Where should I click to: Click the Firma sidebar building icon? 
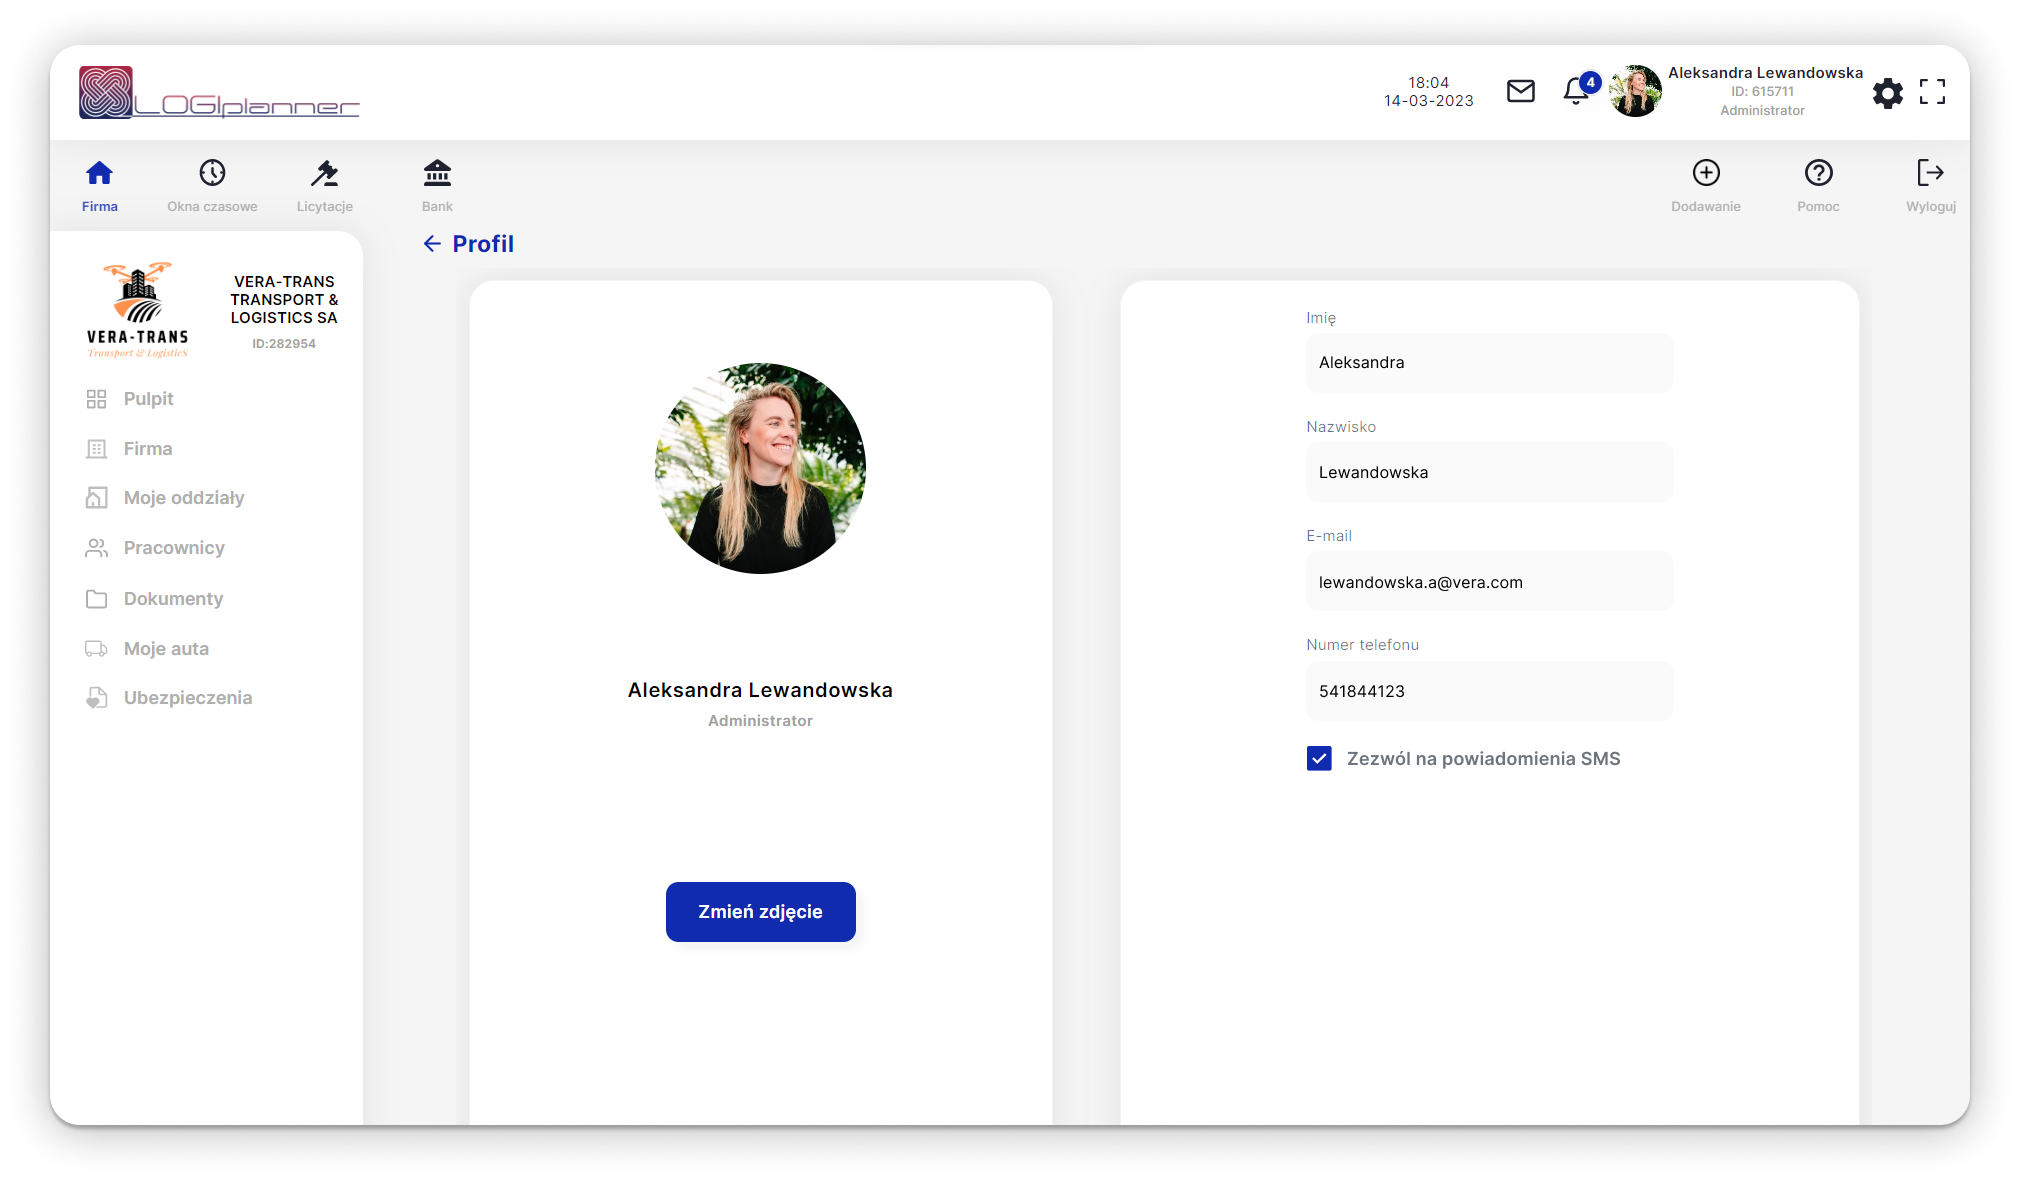[96, 449]
